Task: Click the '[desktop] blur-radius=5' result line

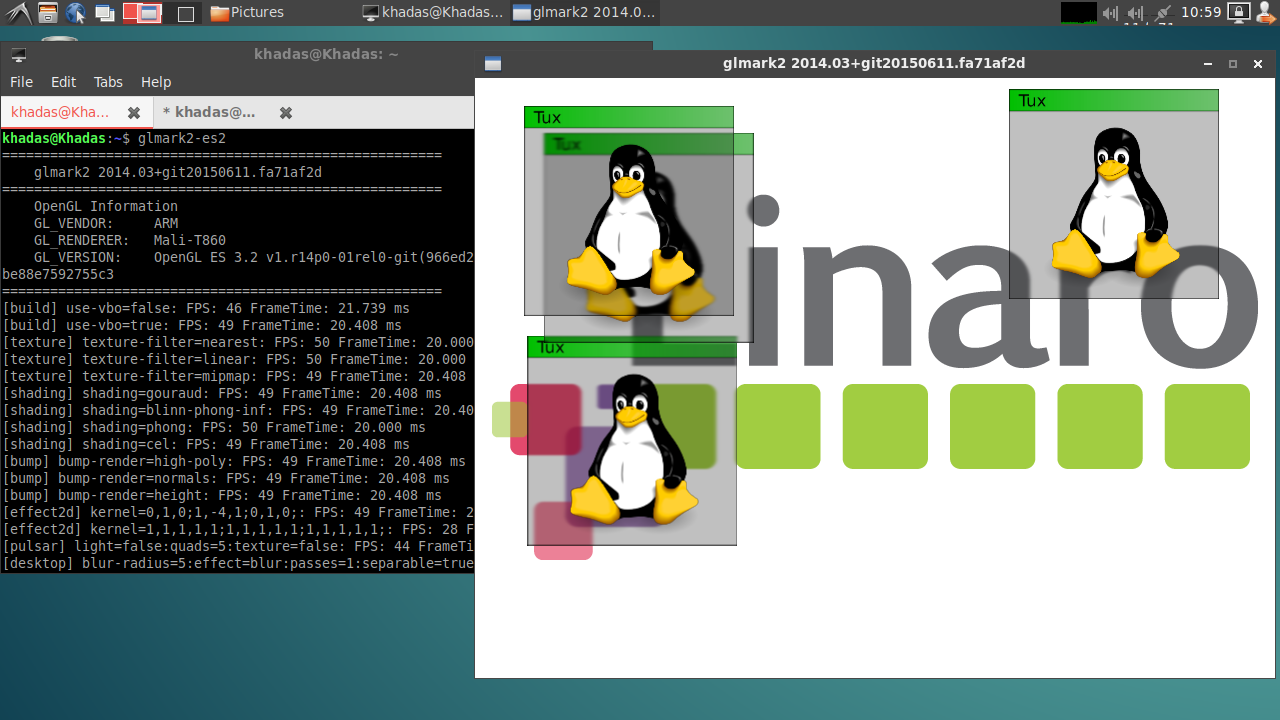Action: tap(238, 563)
